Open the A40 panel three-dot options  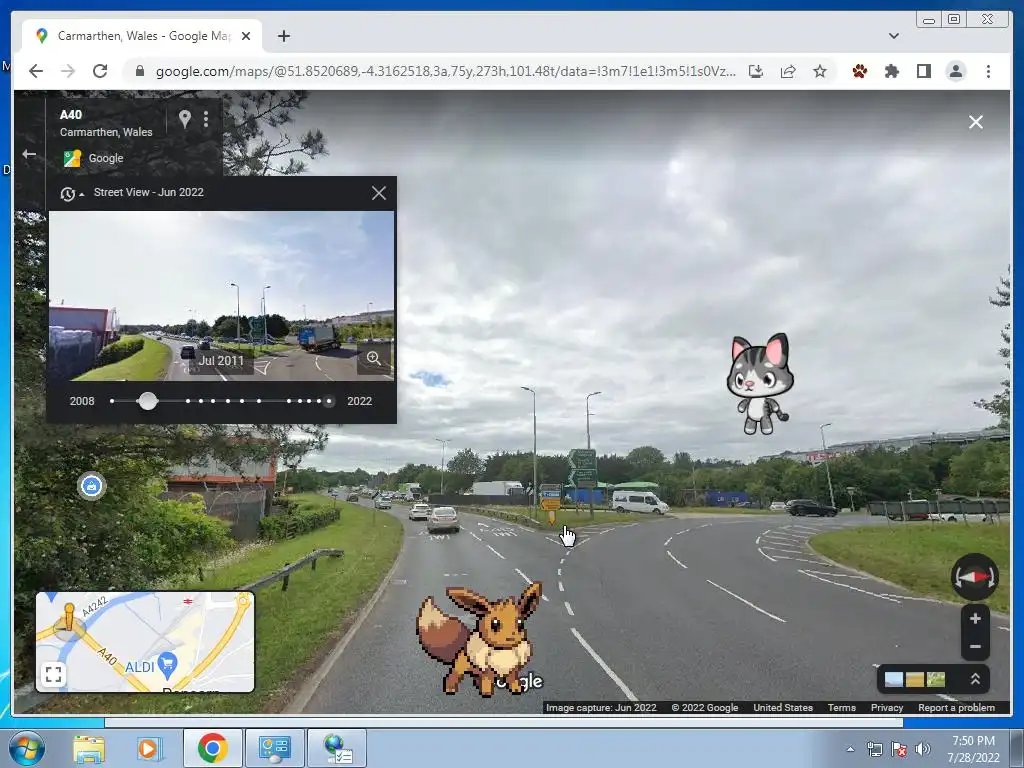pos(206,119)
